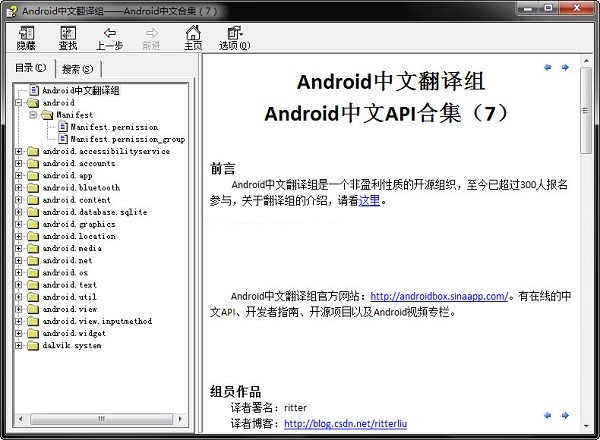The height and width of the screenshot is (440, 600).
Task: Expand the android.view node
Action: pos(18,309)
